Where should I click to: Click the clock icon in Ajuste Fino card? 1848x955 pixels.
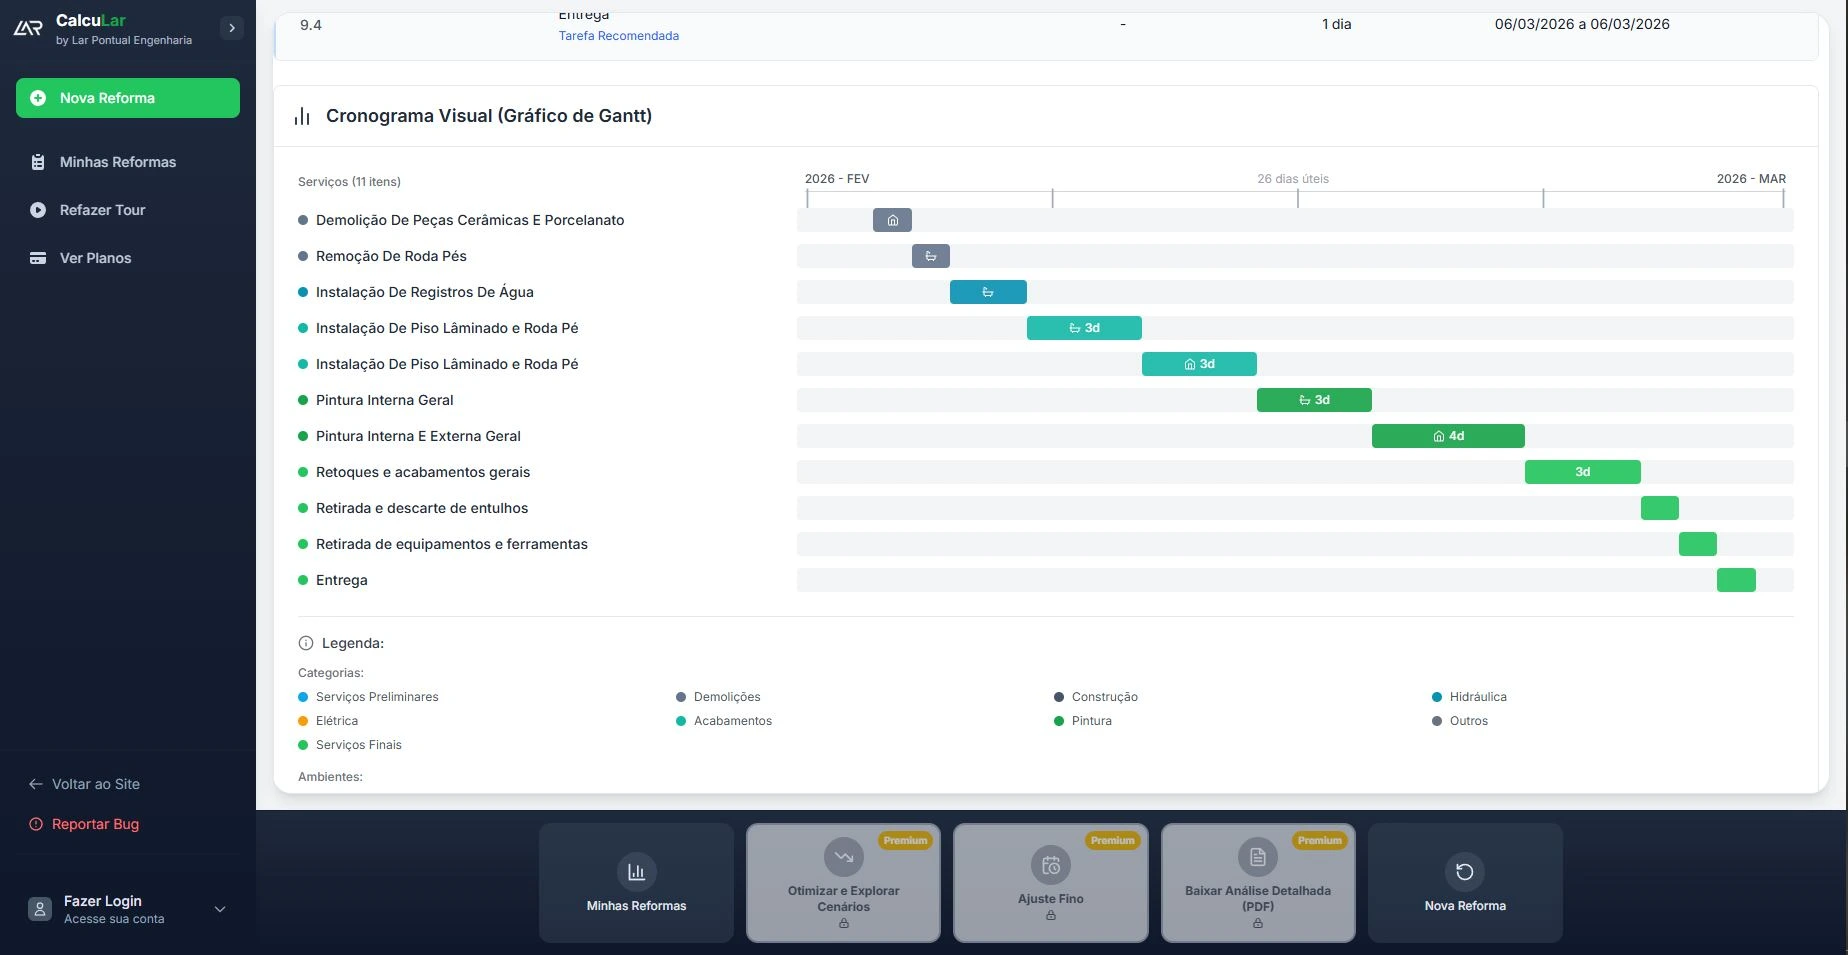[1049, 865]
